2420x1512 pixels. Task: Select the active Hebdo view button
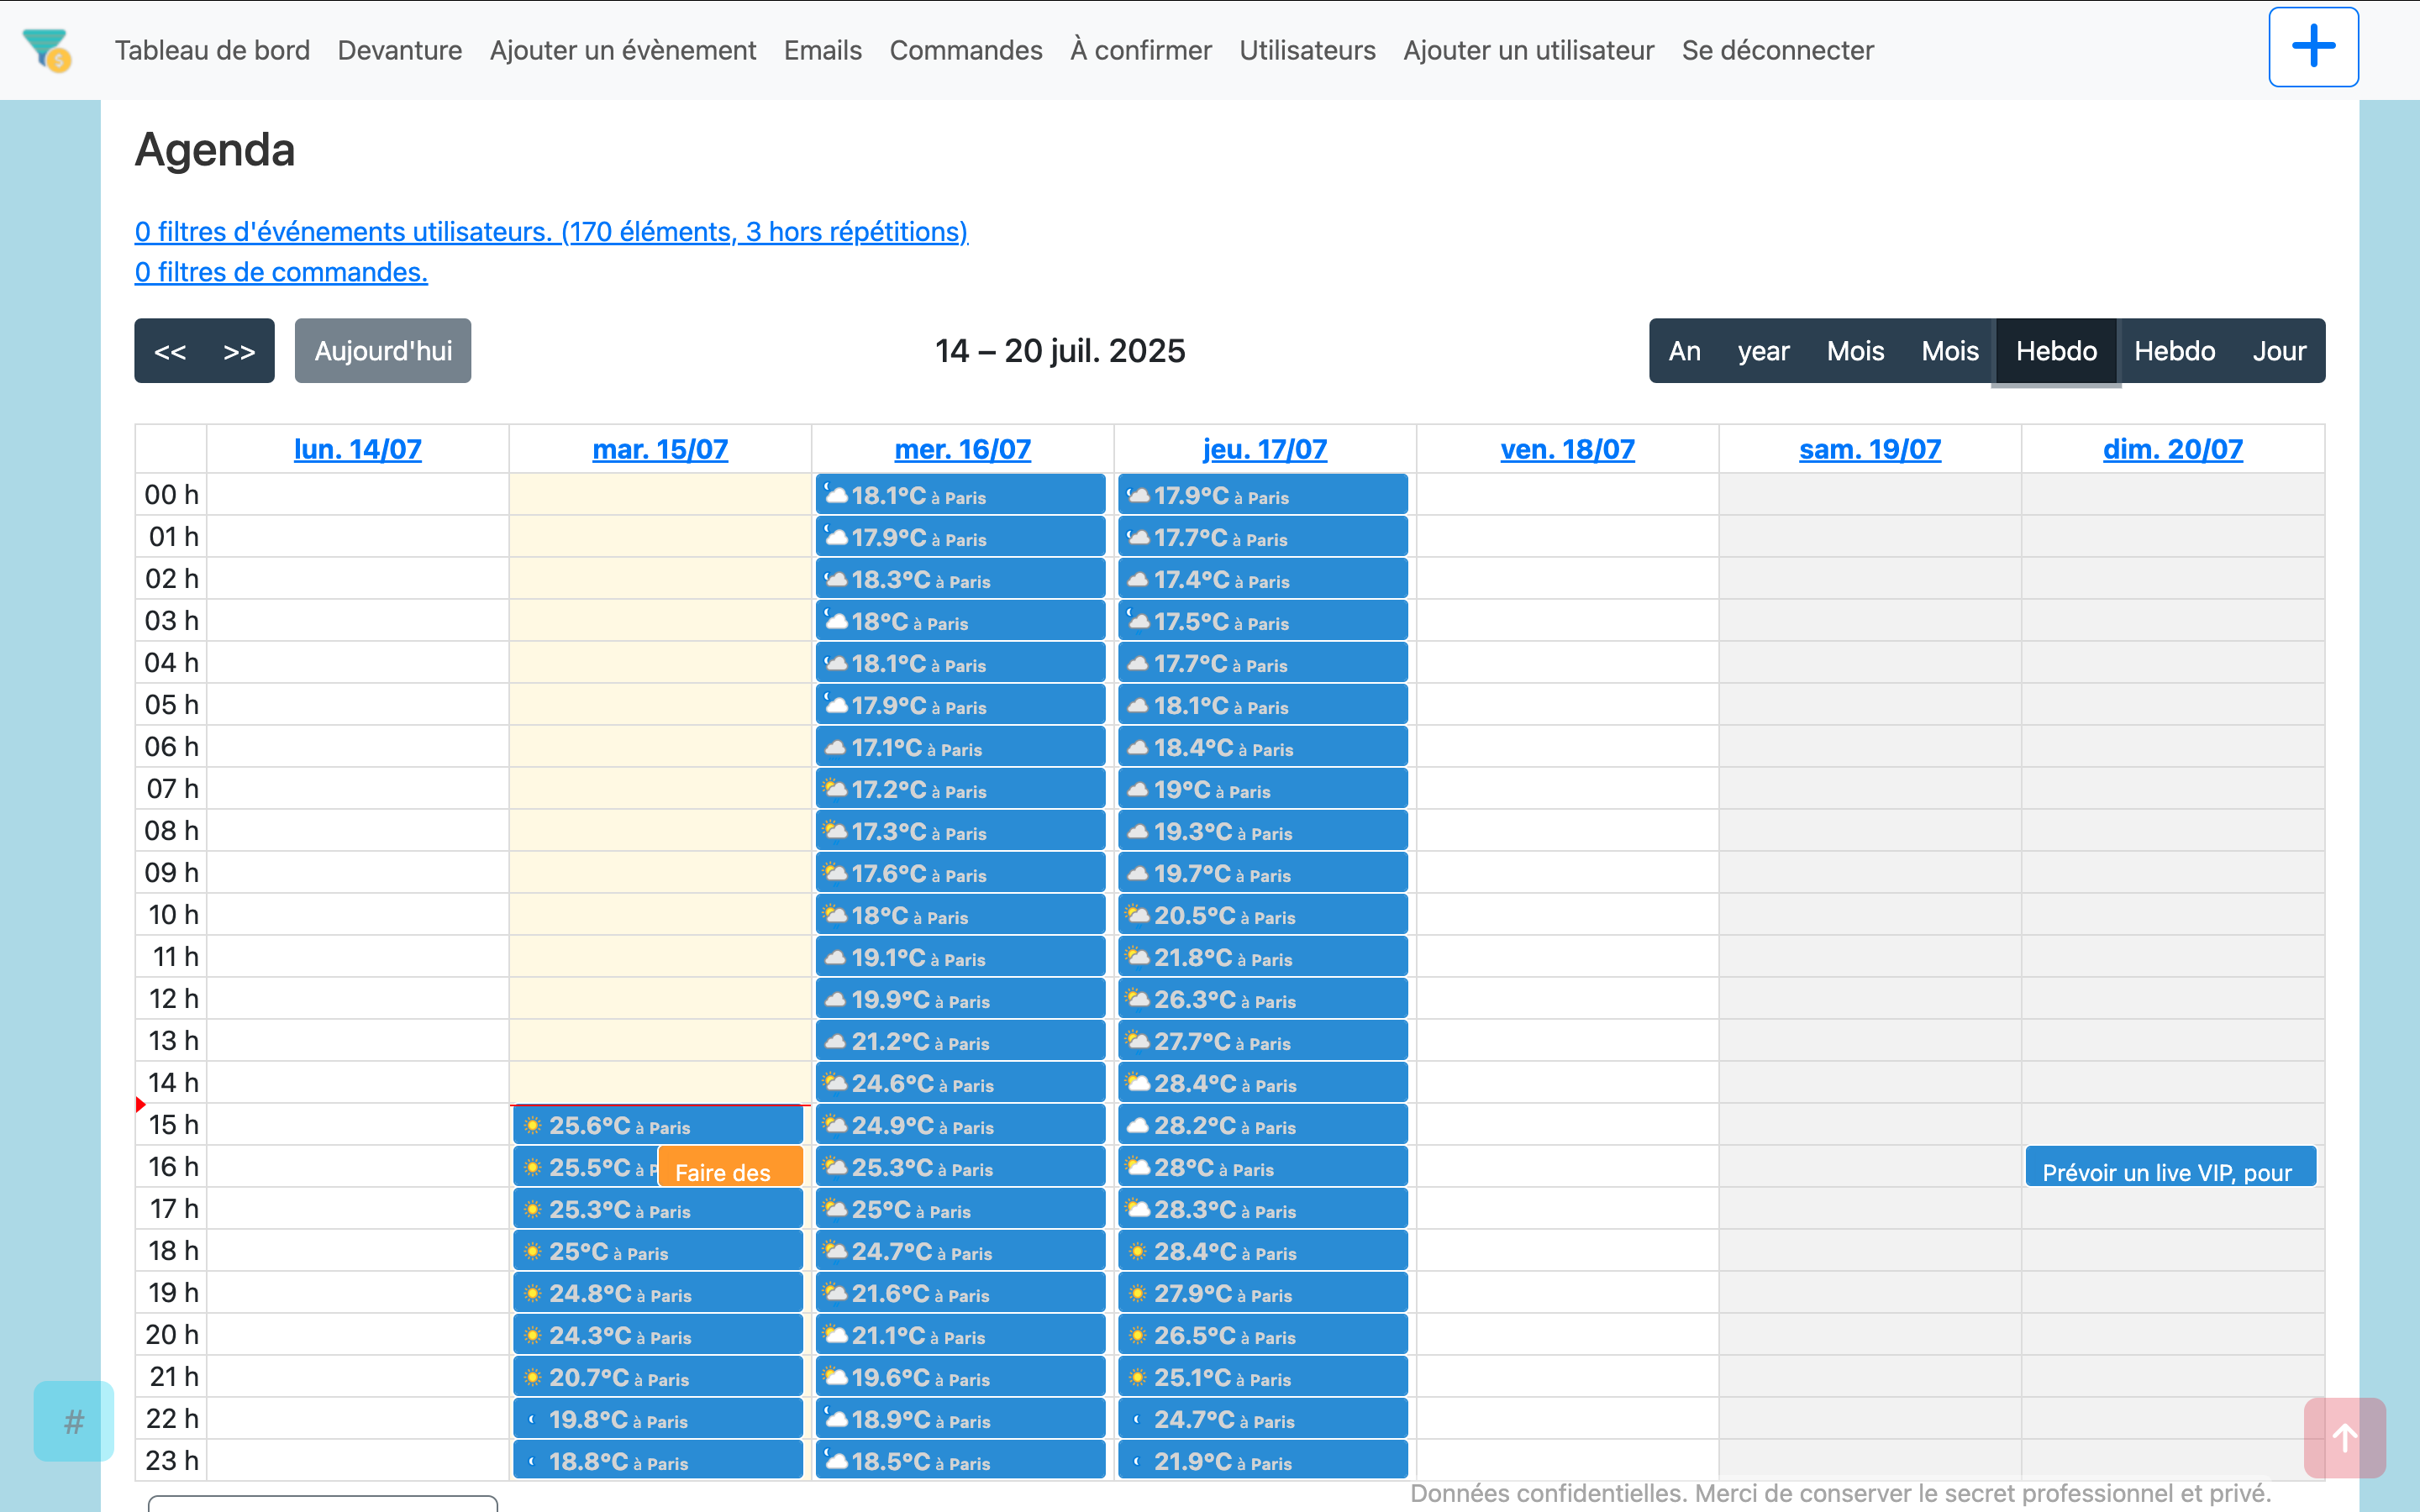(x=2055, y=351)
